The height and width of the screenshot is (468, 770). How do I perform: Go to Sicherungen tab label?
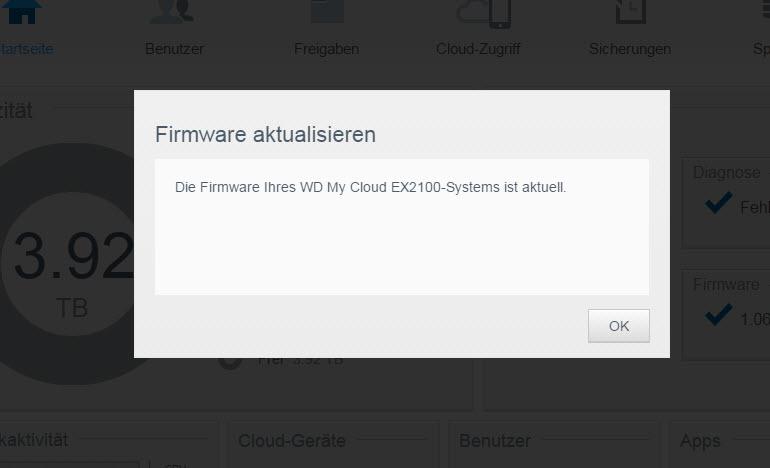[x=630, y=49]
